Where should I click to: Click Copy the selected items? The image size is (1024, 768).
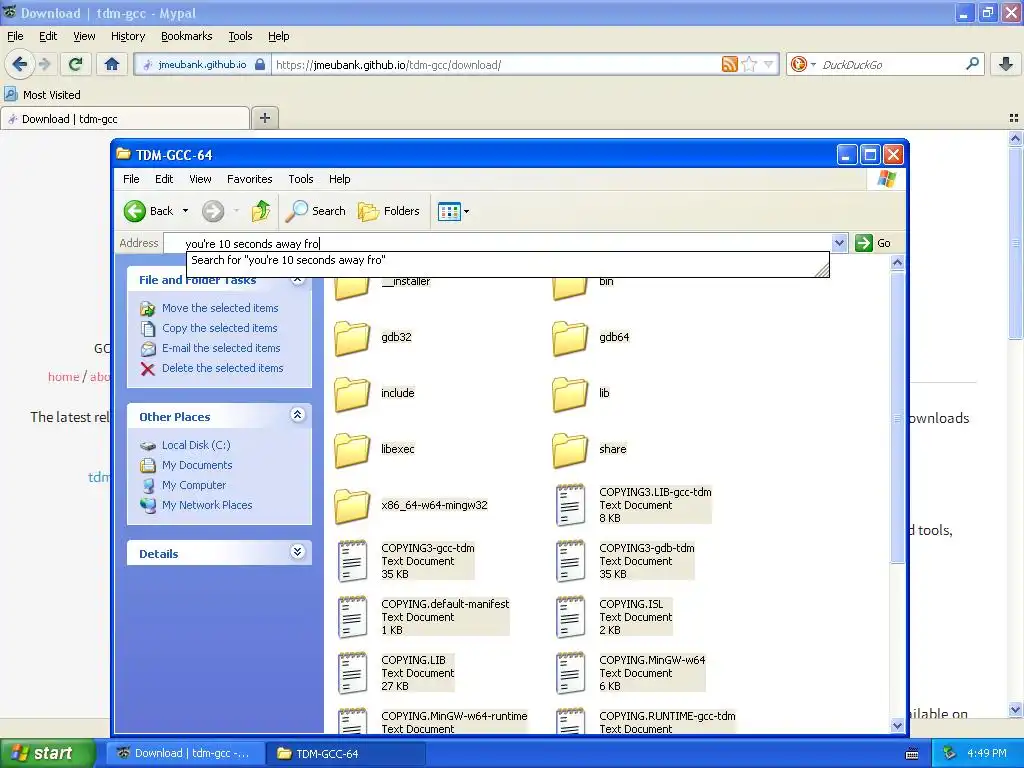coord(219,328)
